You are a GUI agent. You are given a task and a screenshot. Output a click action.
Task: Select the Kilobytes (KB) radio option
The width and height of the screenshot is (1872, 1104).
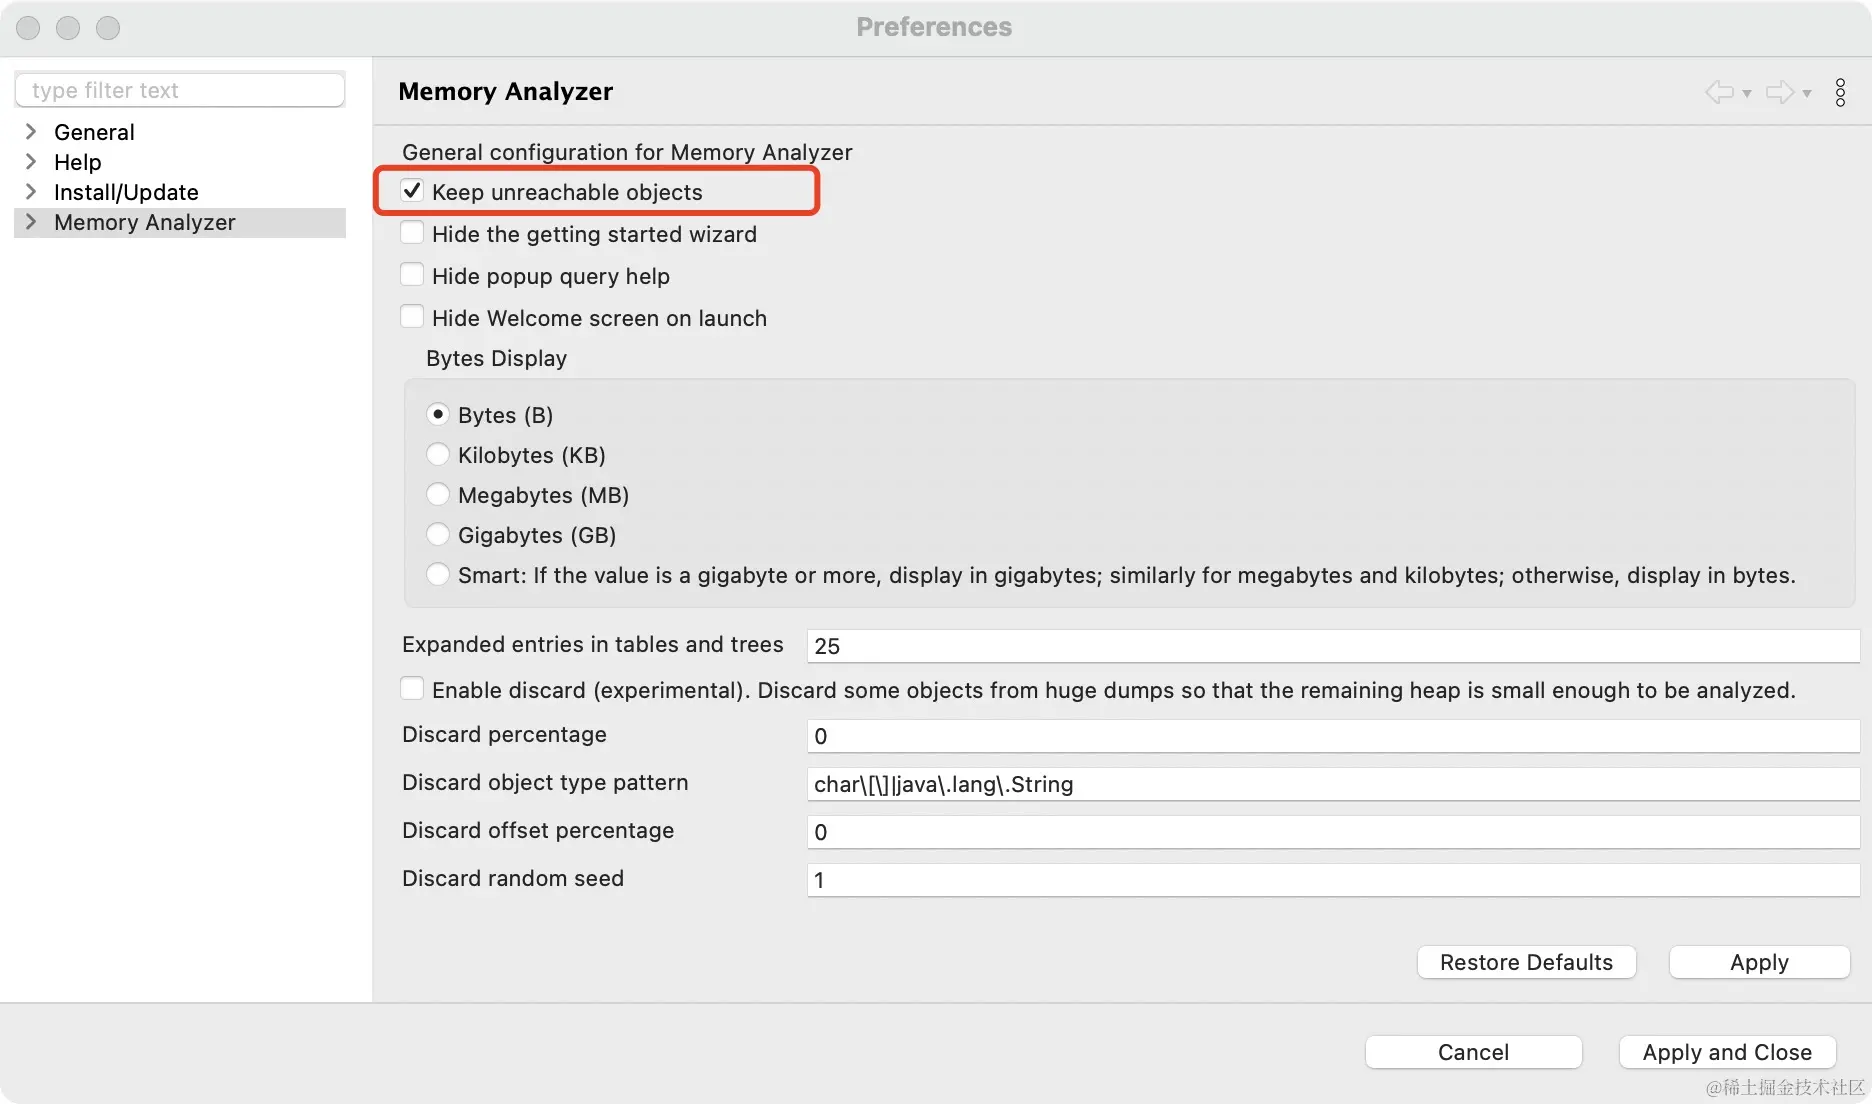(x=438, y=455)
